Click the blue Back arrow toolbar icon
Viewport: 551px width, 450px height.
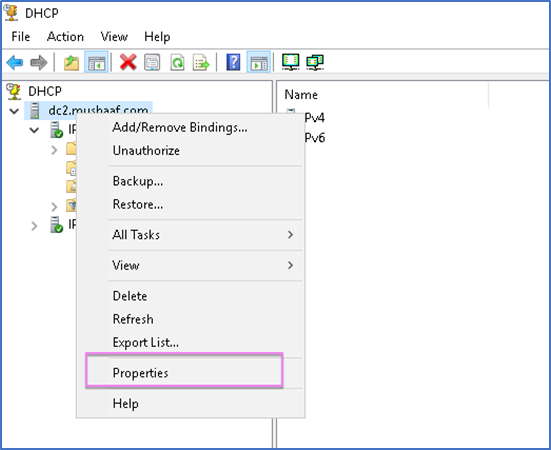[15, 63]
